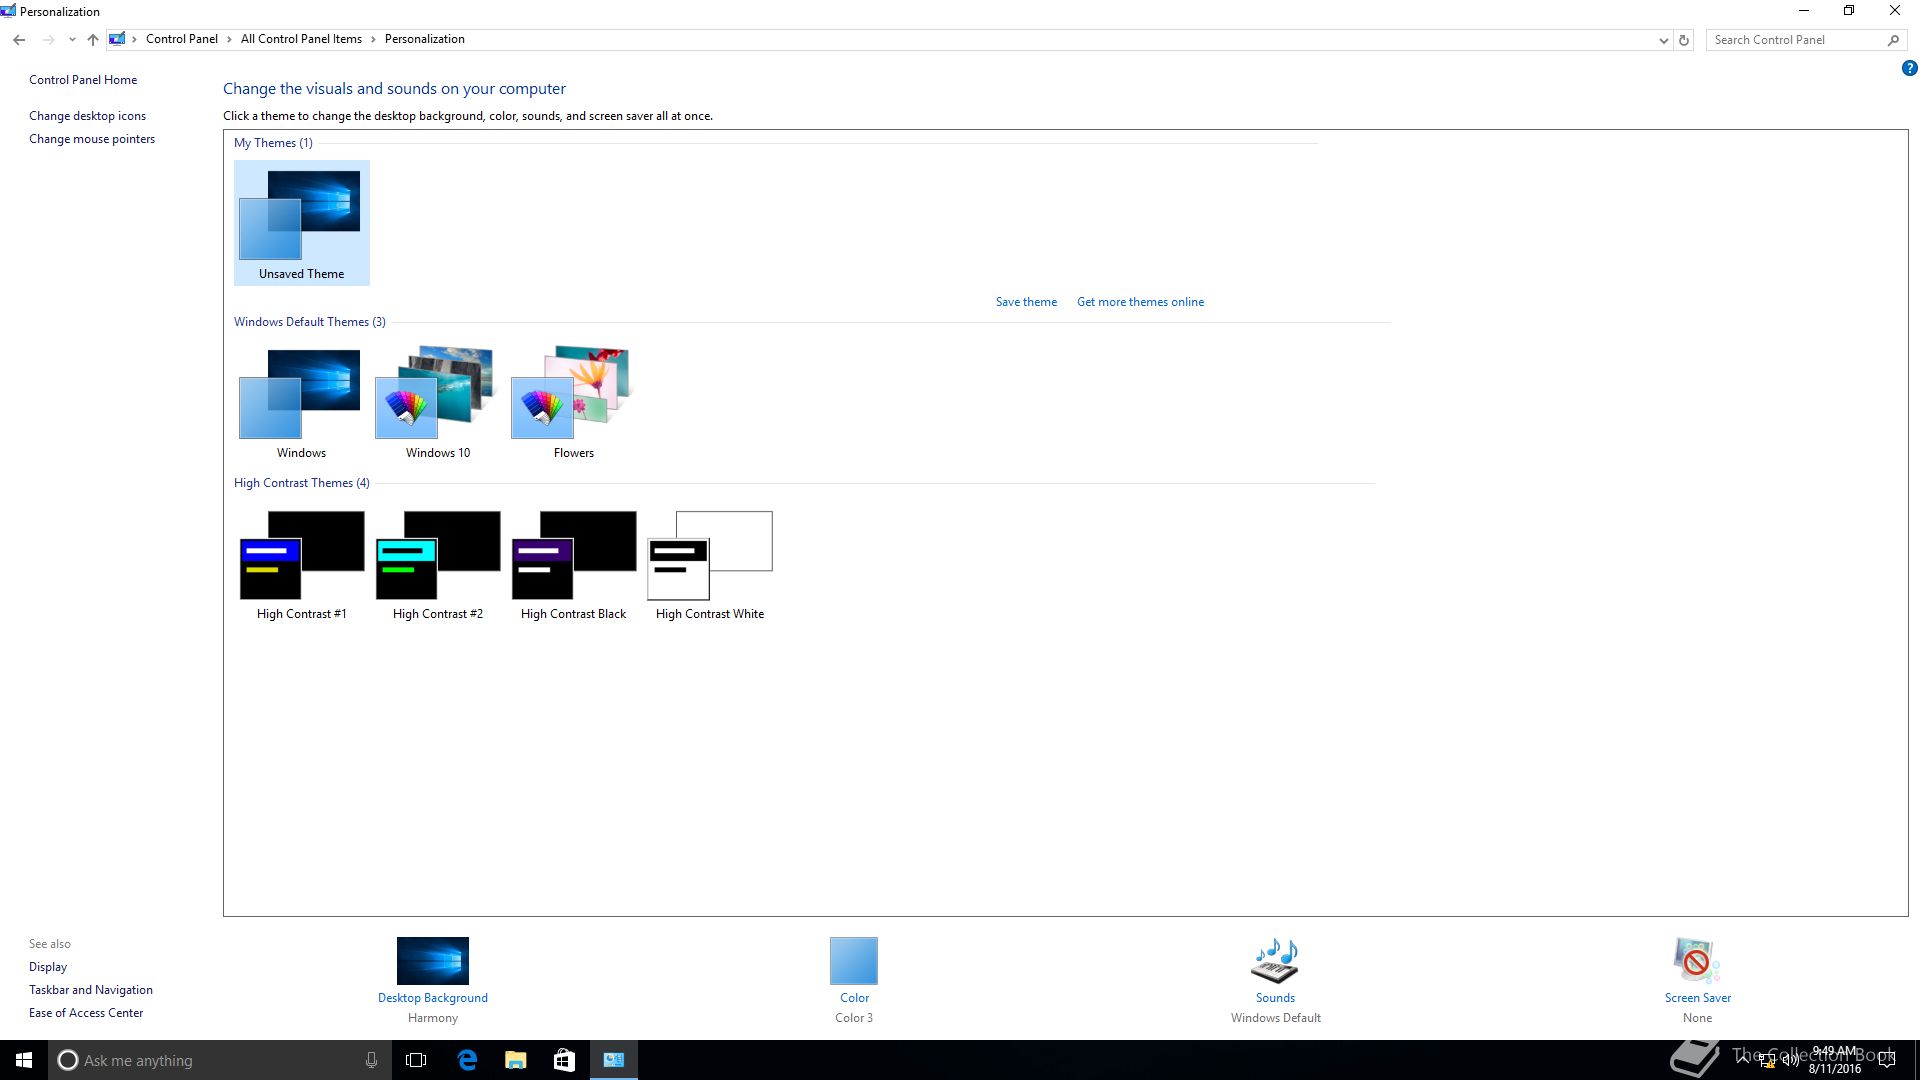
Task: Click the Sounds label link
Action: click(x=1275, y=998)
